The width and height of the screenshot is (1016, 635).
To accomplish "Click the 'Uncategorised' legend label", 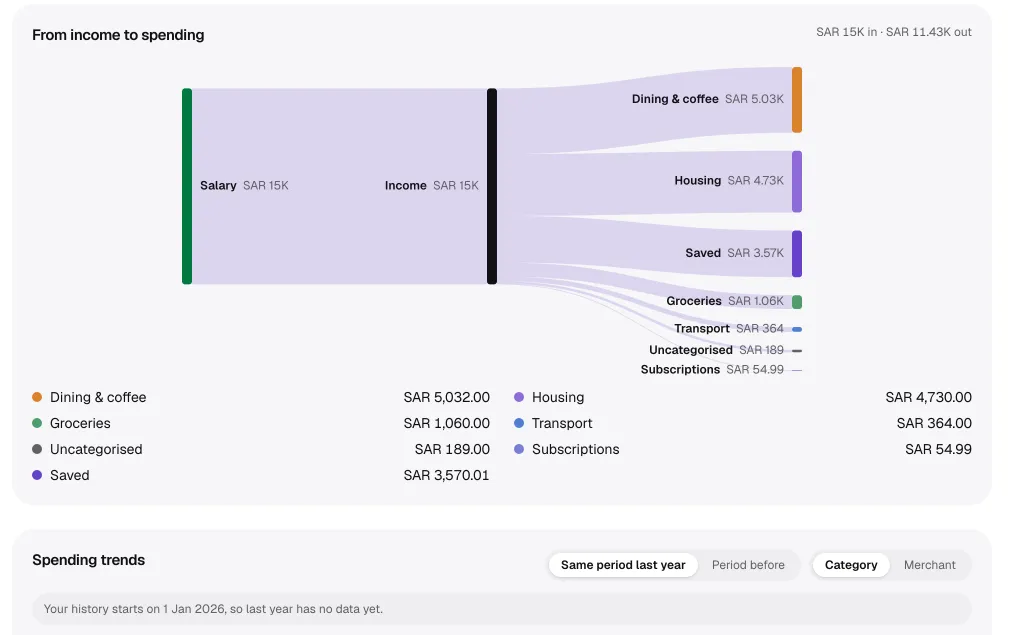I will 96,449.
